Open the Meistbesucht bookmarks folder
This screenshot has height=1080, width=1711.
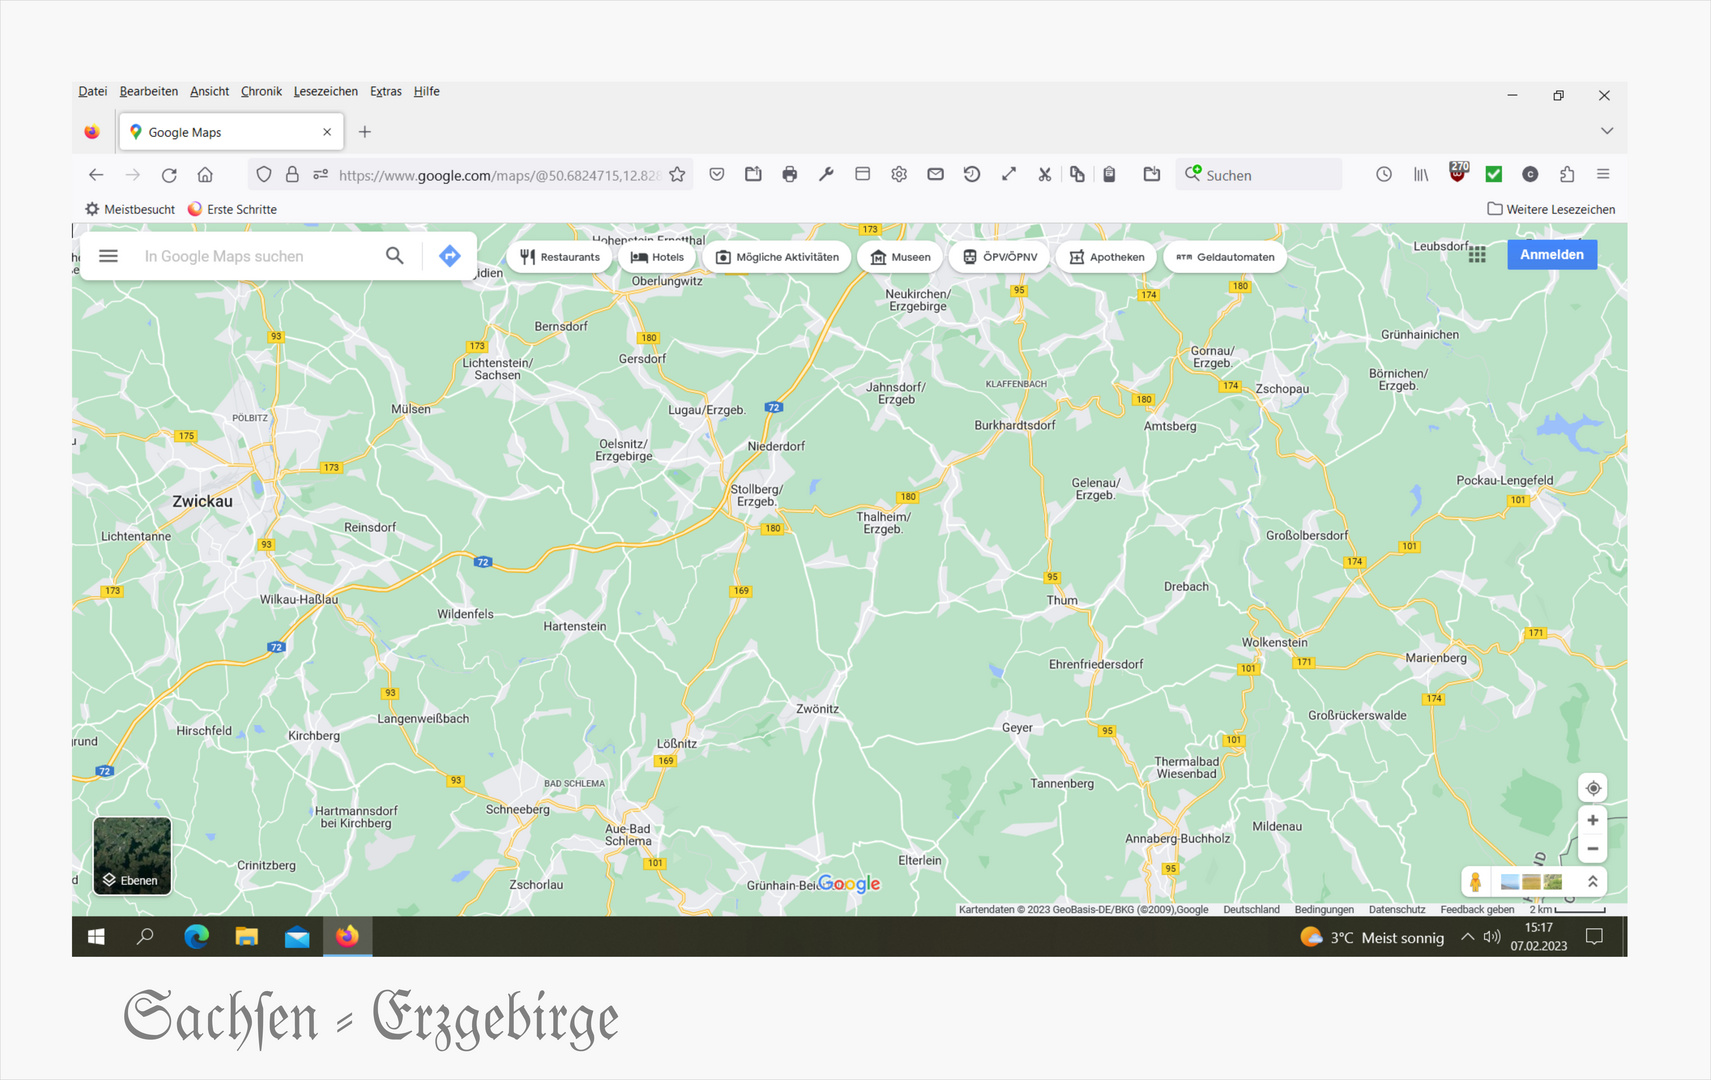coord(130,209)
